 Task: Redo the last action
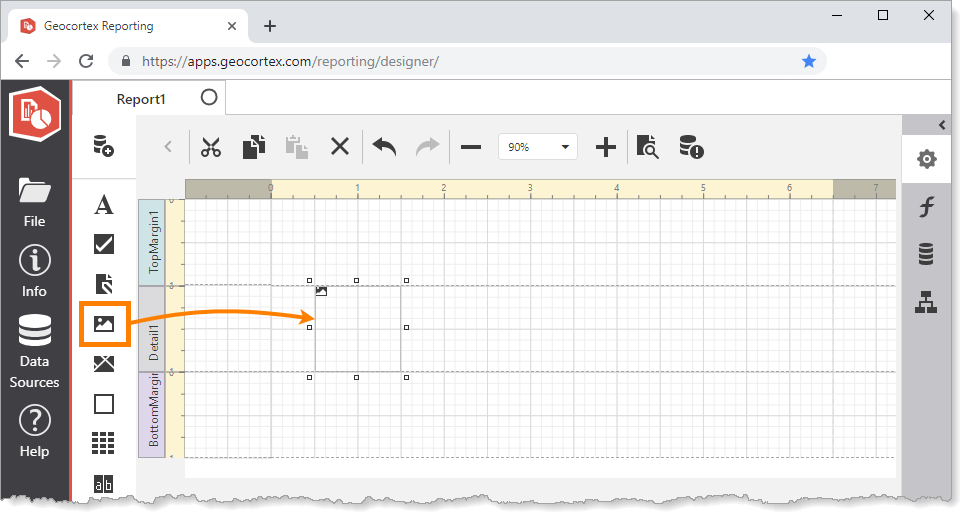tap(428, 147)
